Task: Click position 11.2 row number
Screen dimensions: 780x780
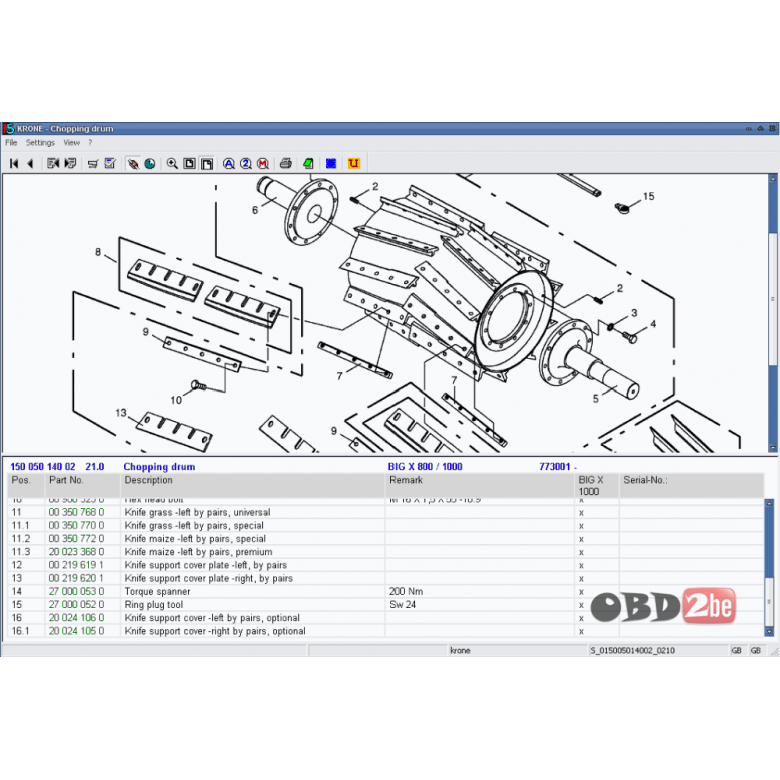Action: point(20,539)
